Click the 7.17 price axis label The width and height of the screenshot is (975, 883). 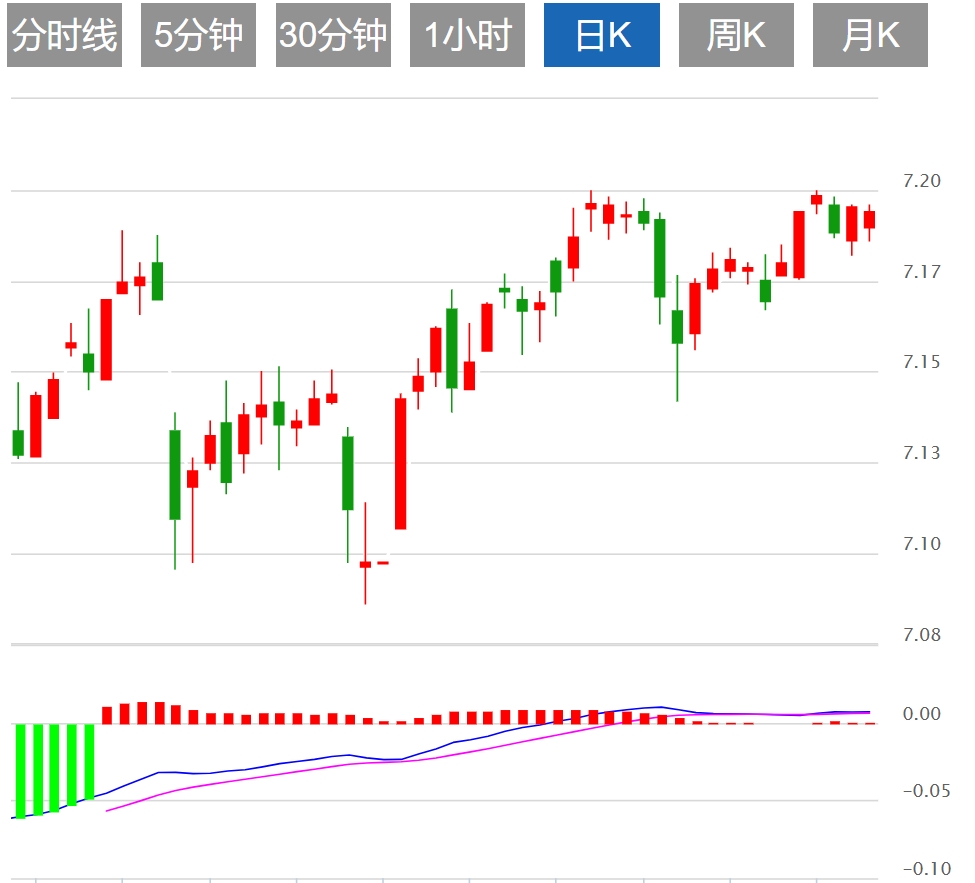[921, 272]
